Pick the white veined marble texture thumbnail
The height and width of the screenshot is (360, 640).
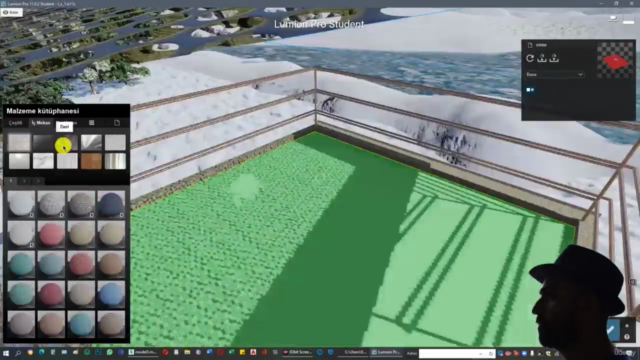pyautogui.click(x=43, y=161)
